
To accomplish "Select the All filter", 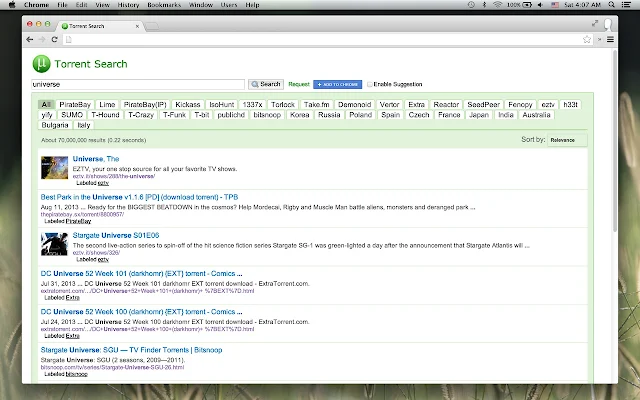I will (x=46, y=104).
